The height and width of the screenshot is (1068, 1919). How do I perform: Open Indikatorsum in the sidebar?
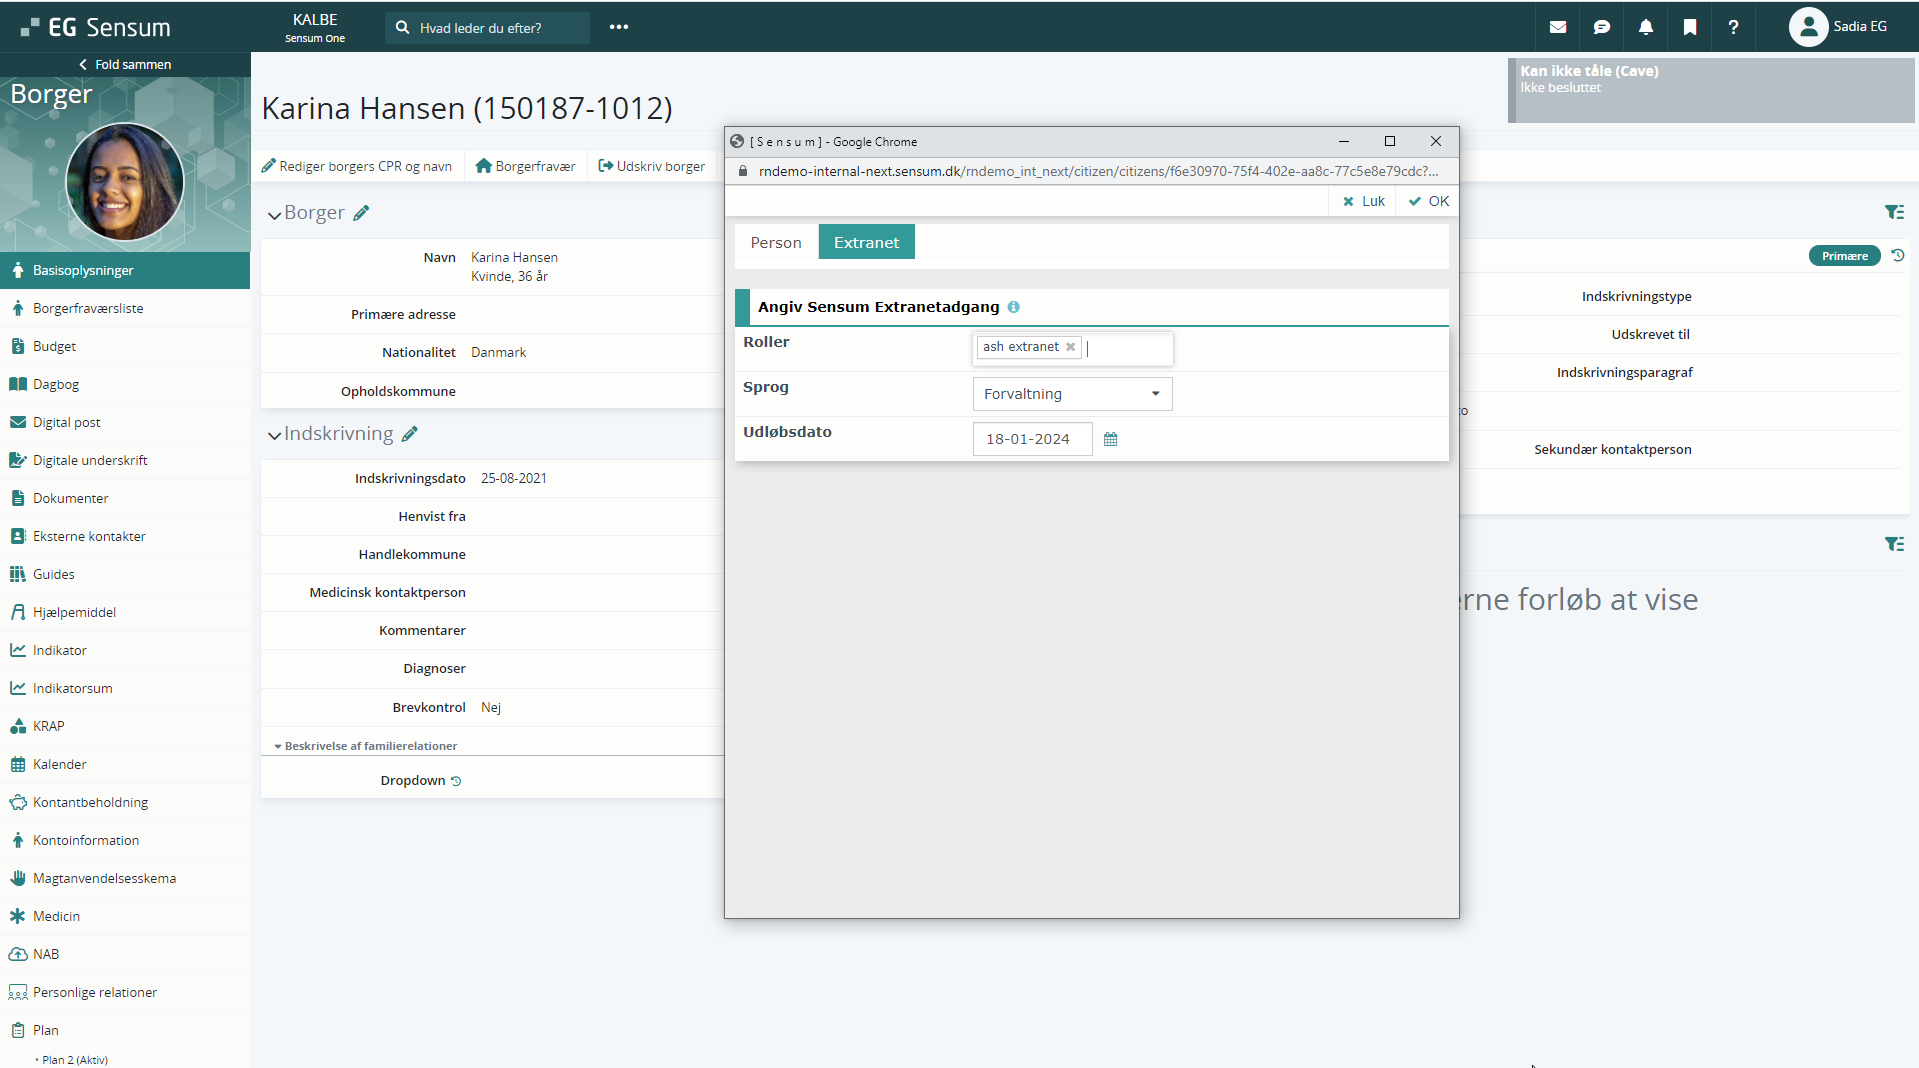coord(125,688)
